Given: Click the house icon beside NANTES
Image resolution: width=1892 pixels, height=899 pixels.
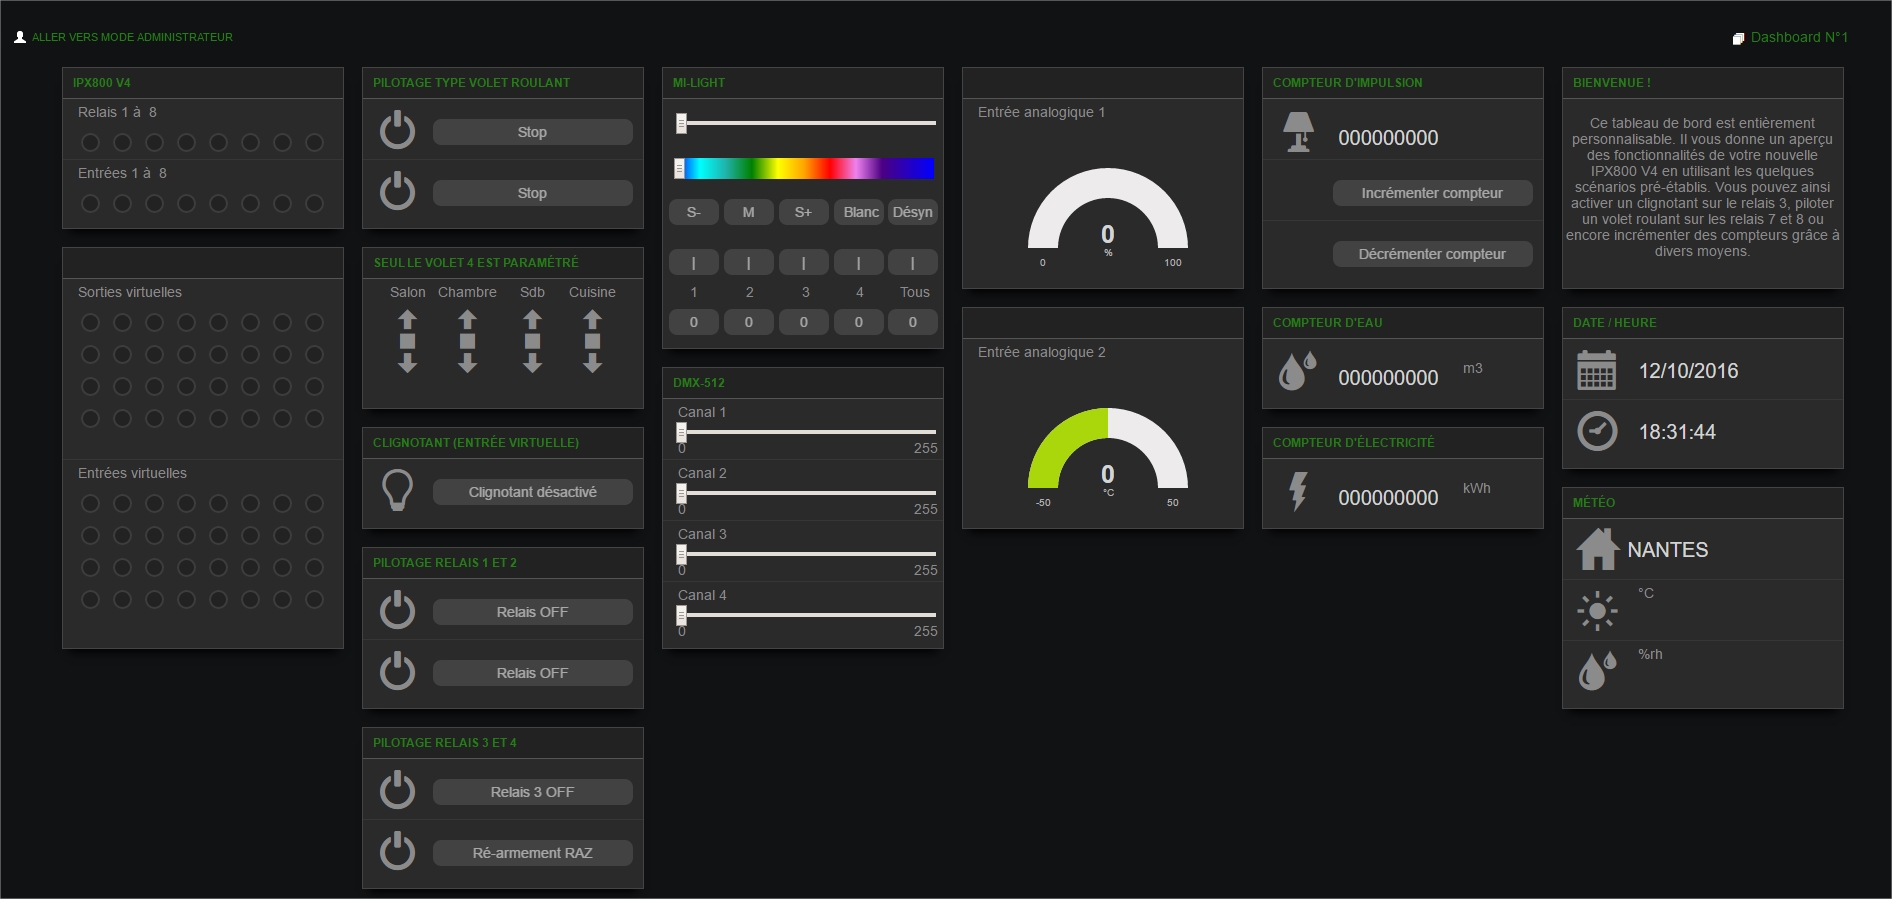Looking at the screenshot, I should pos(1597,549).
